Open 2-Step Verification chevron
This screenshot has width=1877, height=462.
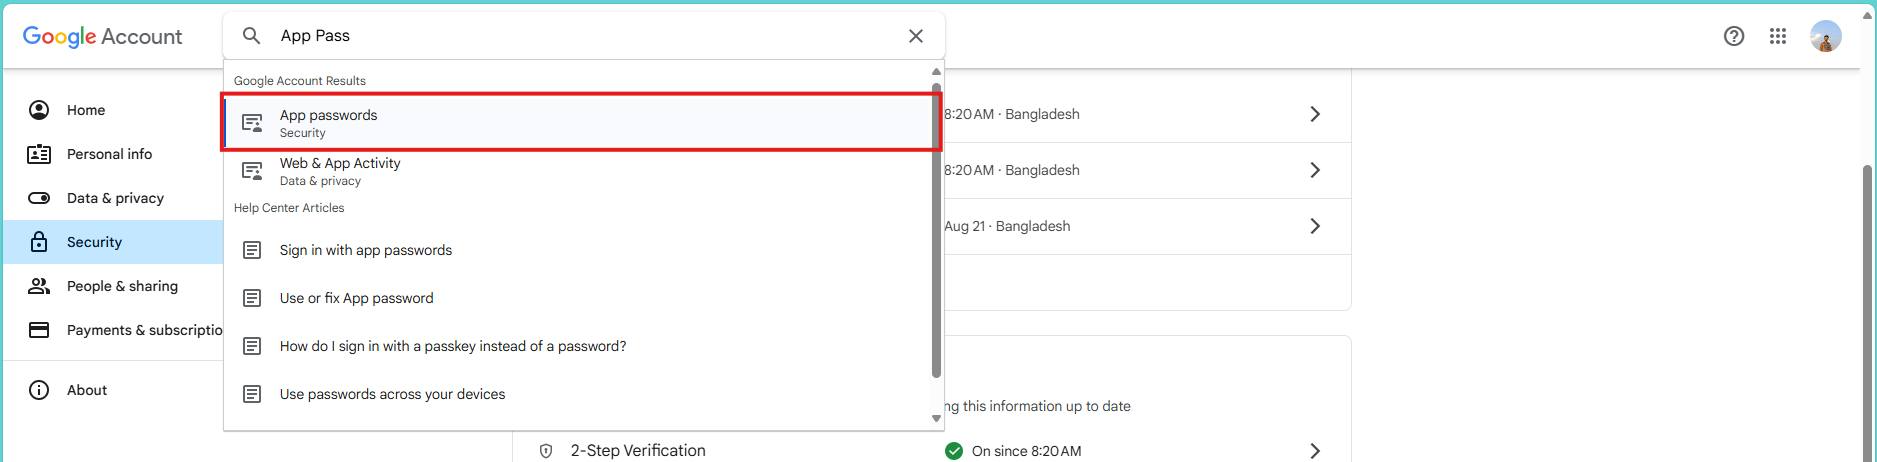[x=1315, y=451]
